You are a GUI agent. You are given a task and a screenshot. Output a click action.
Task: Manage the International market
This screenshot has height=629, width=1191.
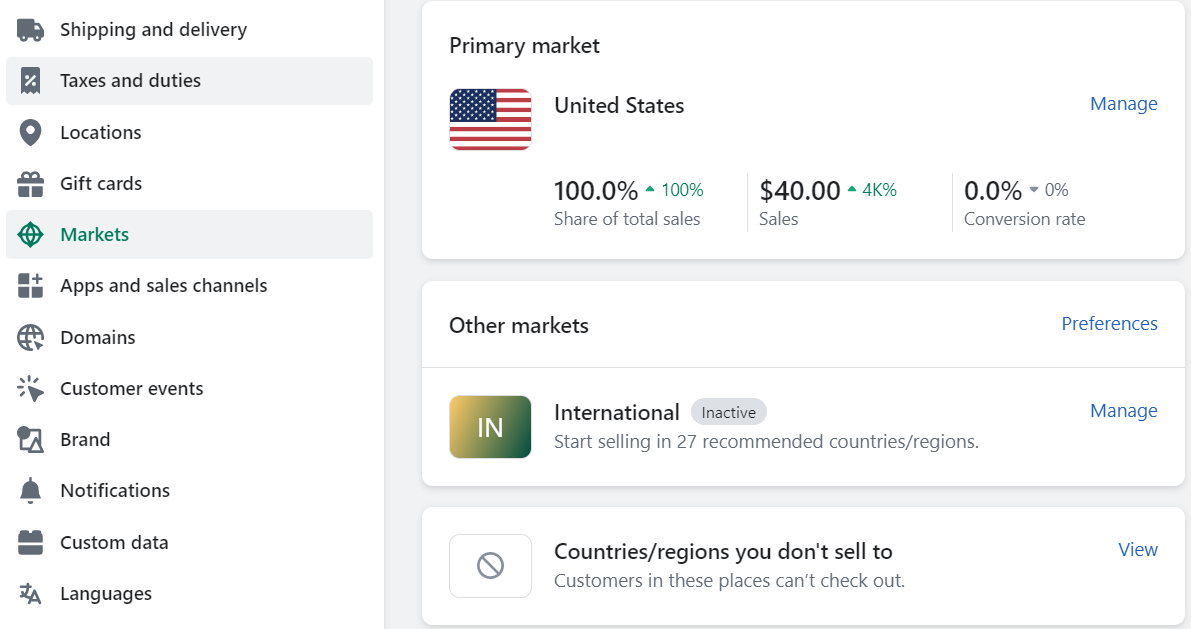1123,411
